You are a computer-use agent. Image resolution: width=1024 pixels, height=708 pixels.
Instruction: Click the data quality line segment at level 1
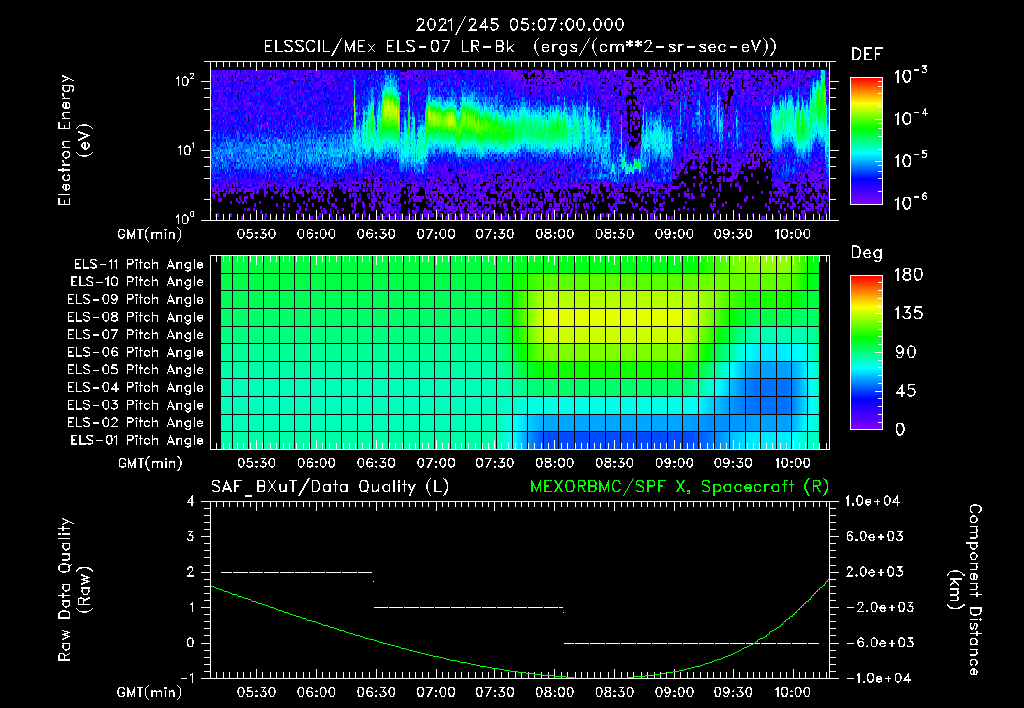[x=468, y=607]
